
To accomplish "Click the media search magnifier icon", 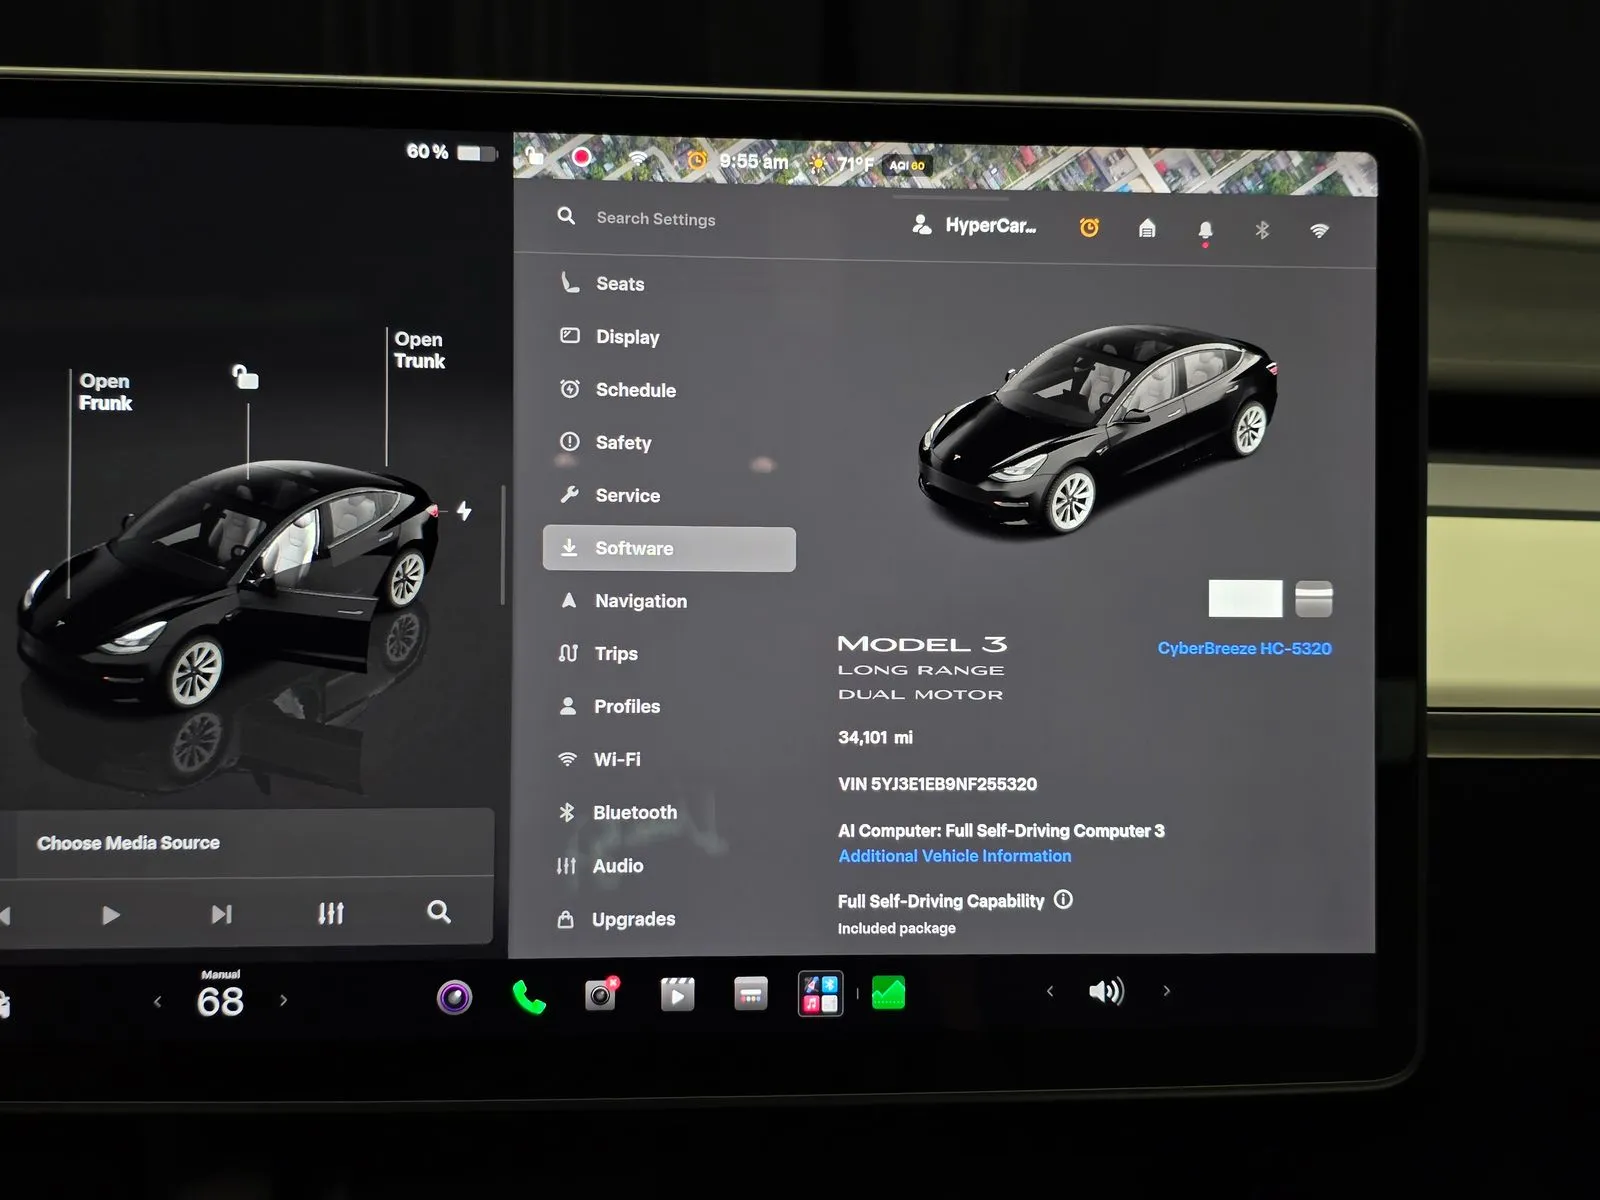I will (x=438, y=911).
